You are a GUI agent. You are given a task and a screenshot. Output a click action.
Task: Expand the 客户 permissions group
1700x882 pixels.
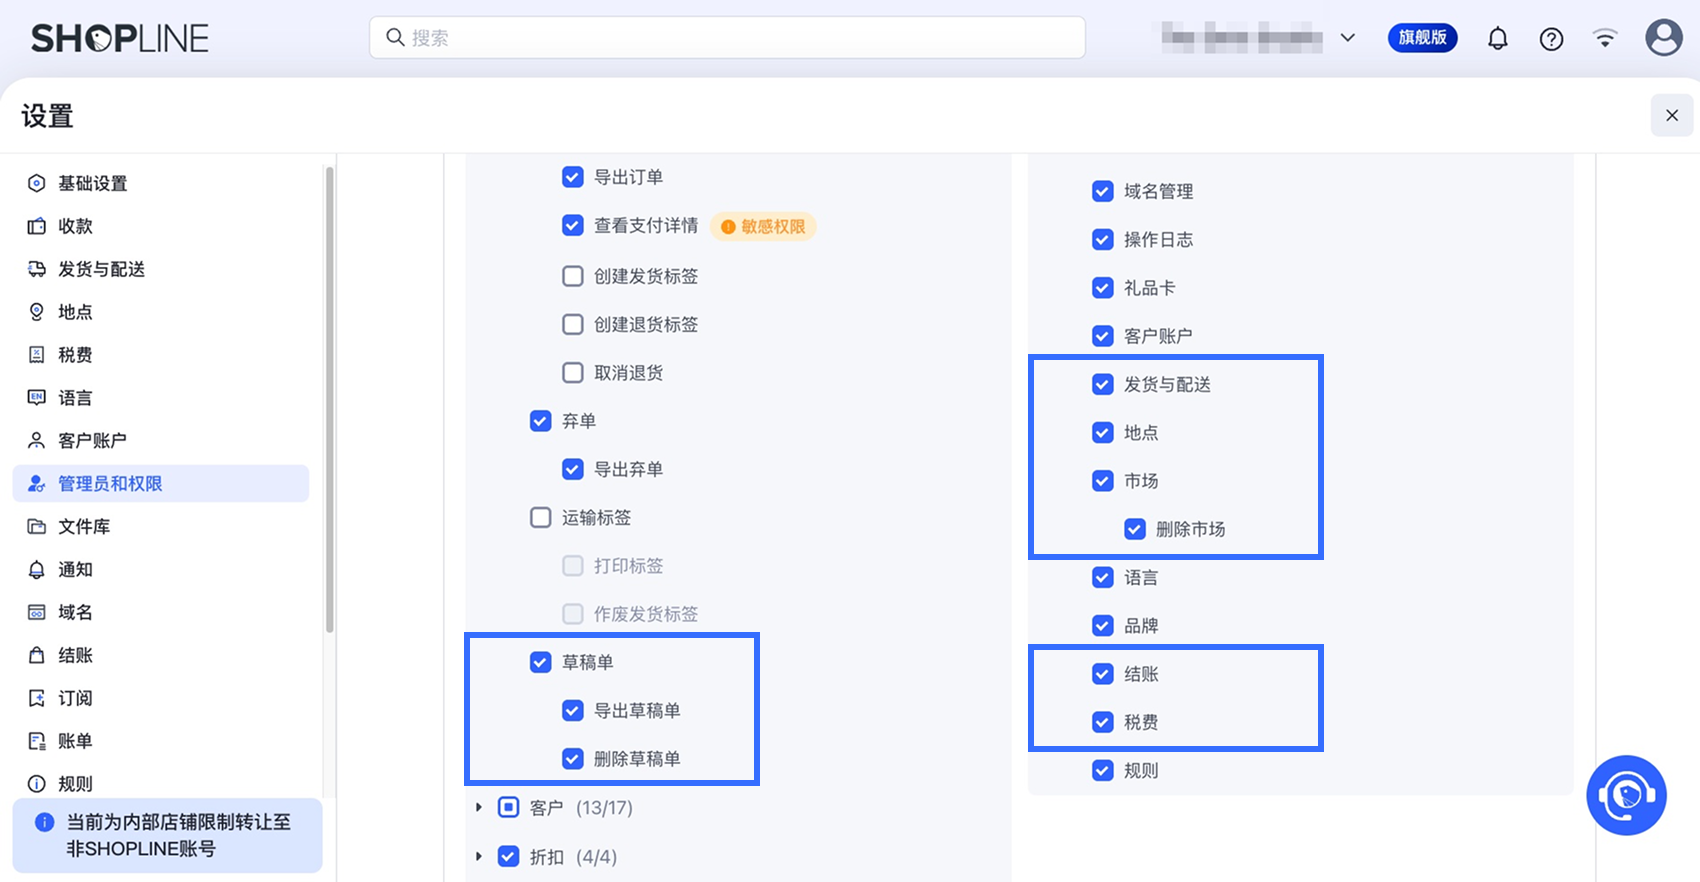point(479,807)
